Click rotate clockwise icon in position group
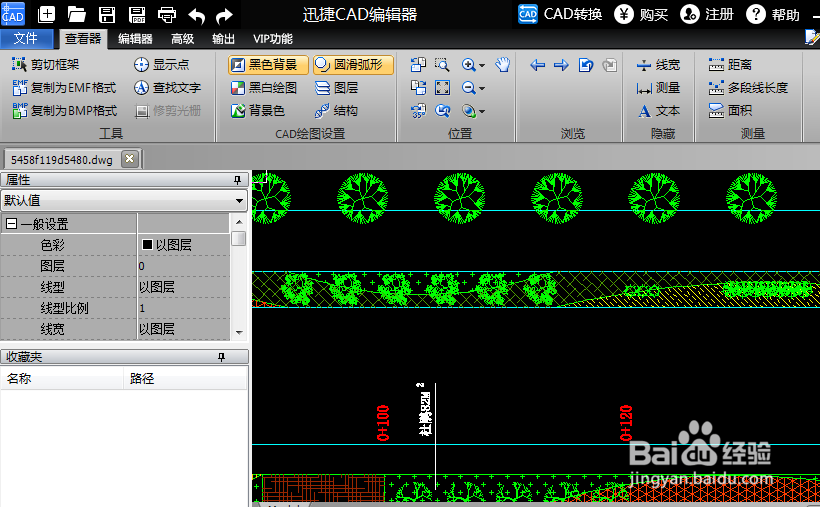Viewport: 820px width, 507px height. coord(418,87)
